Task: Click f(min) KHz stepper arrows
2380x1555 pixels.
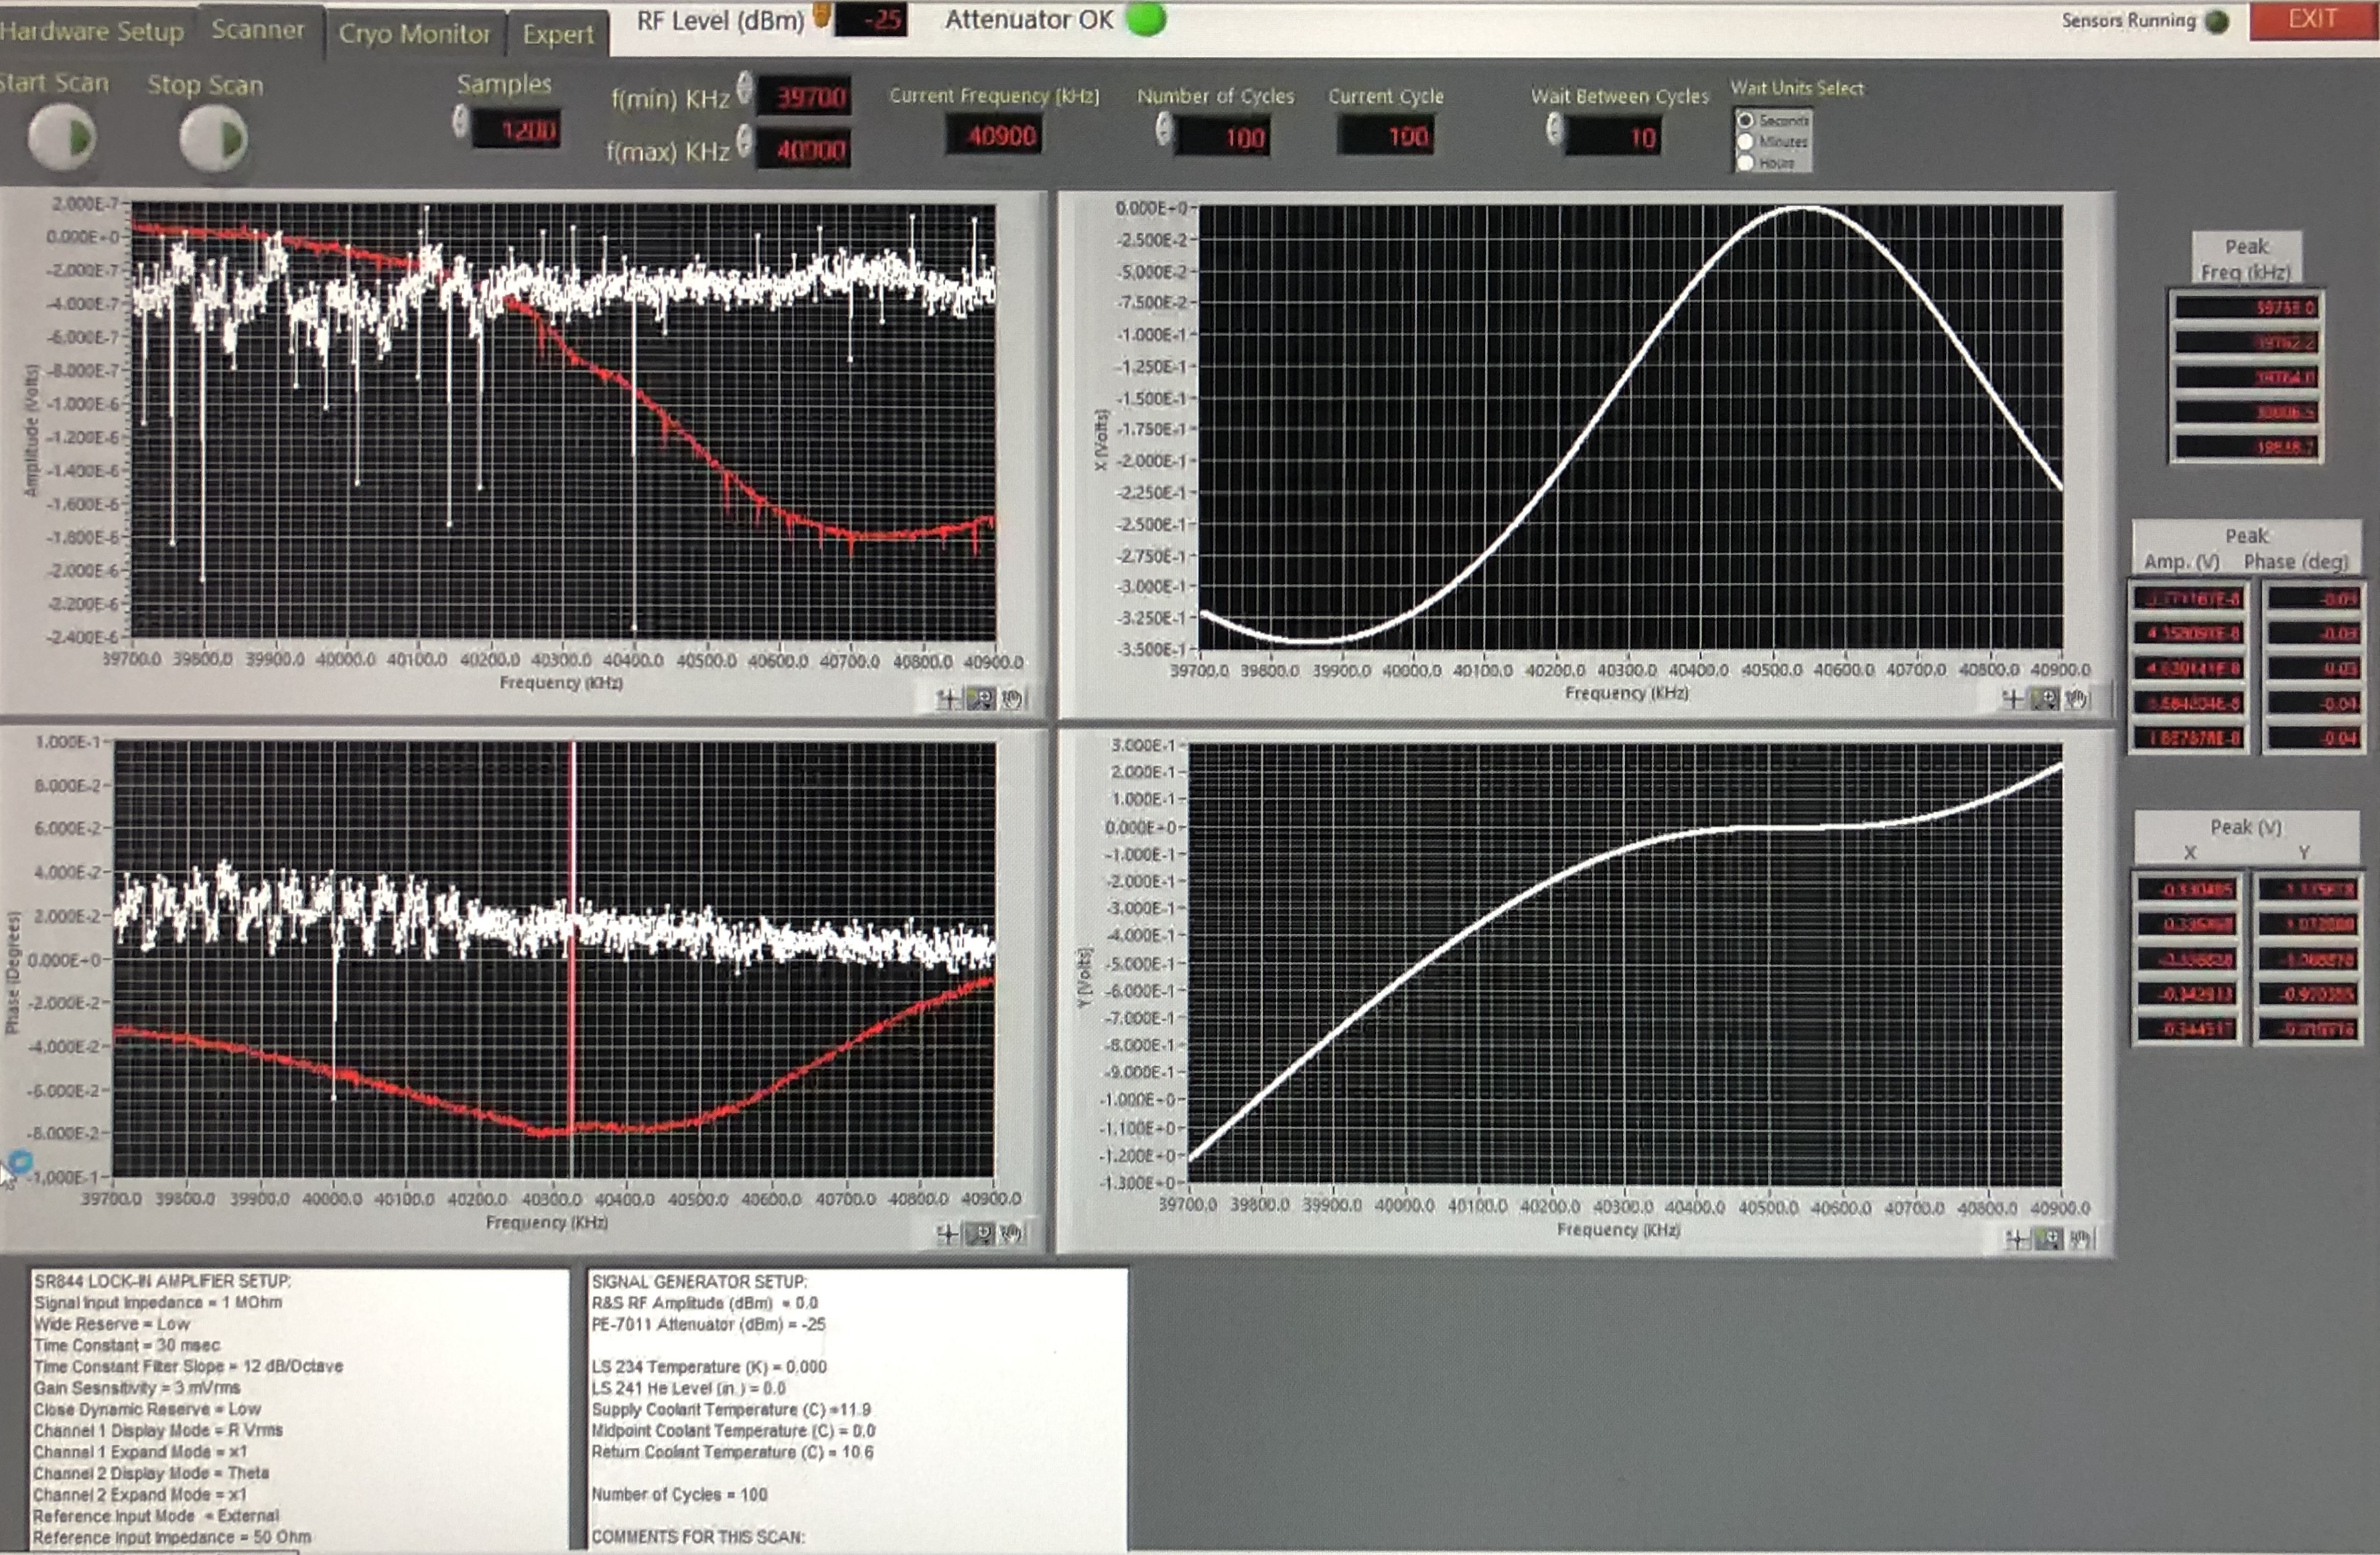Action: (744, 88)
